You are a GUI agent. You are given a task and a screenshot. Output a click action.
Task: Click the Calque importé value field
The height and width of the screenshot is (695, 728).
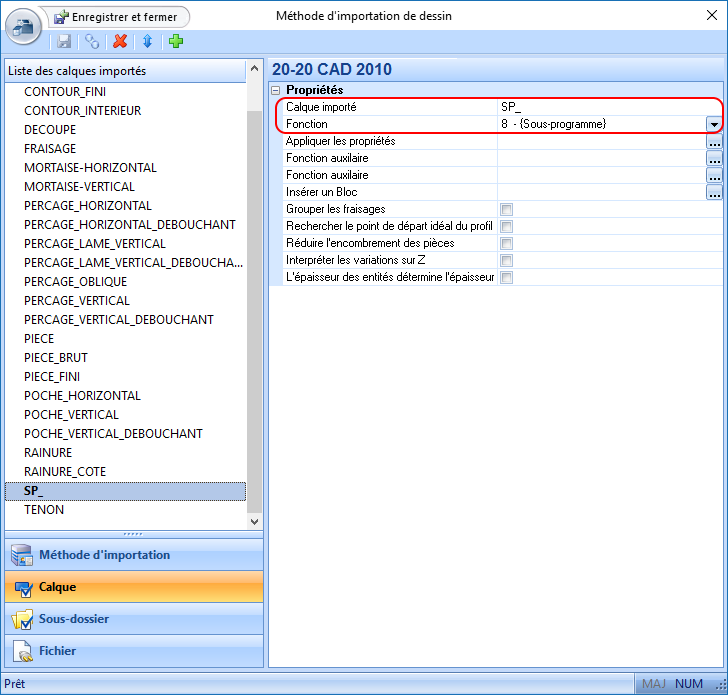click(600, 107)
